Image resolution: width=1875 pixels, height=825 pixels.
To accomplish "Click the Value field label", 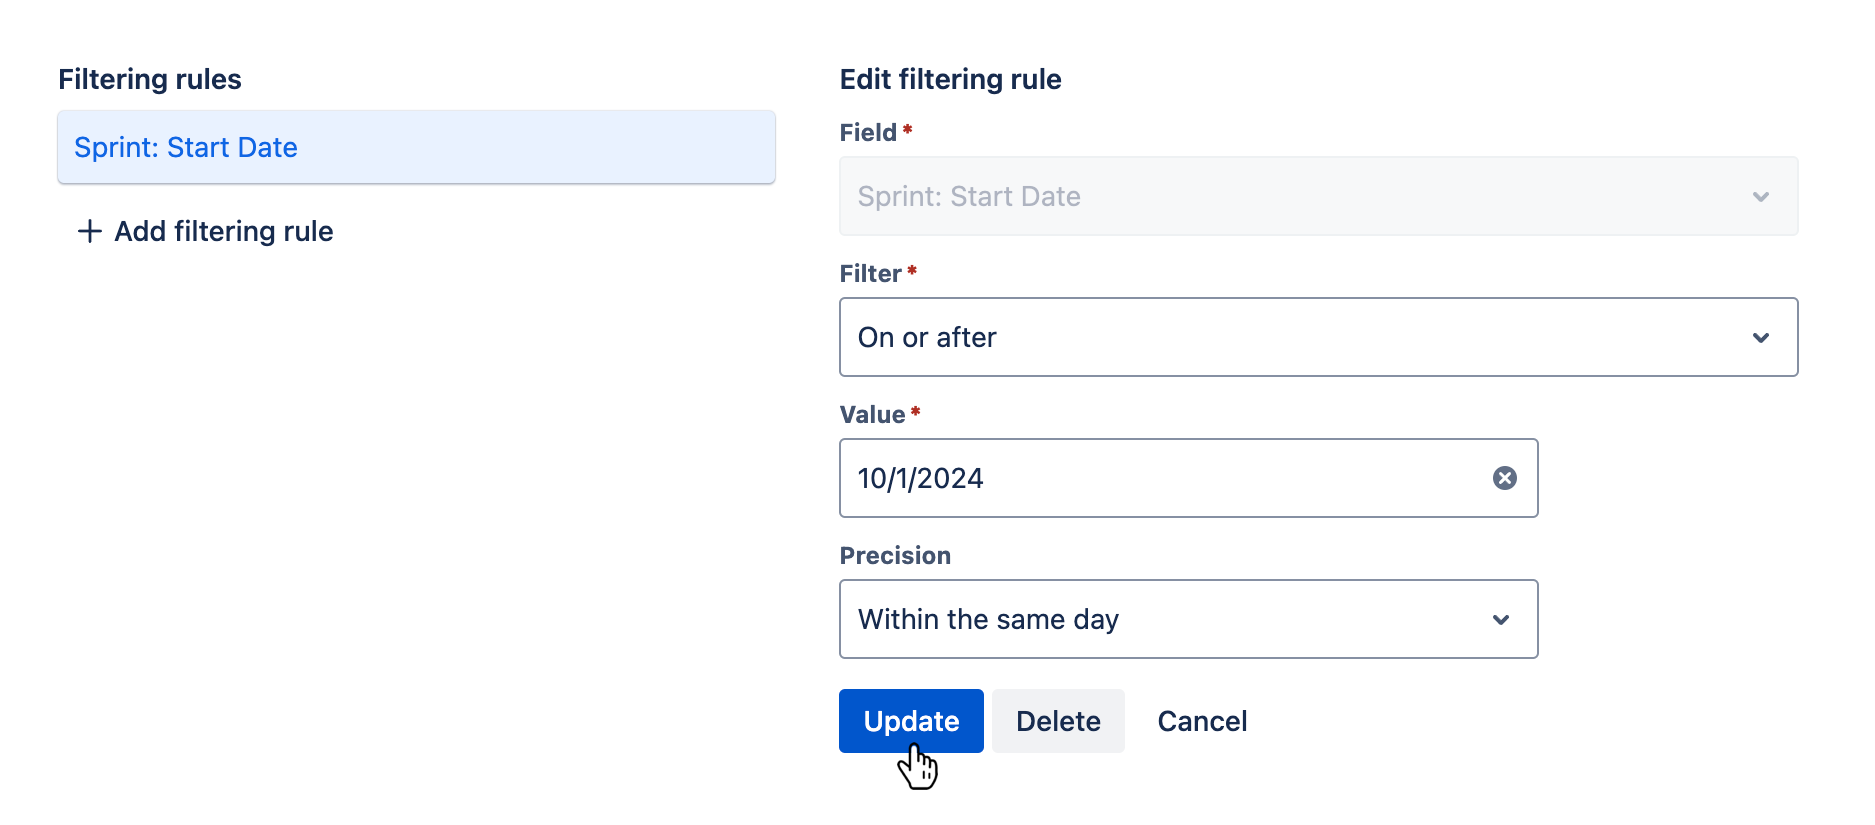I will [872, 414].
